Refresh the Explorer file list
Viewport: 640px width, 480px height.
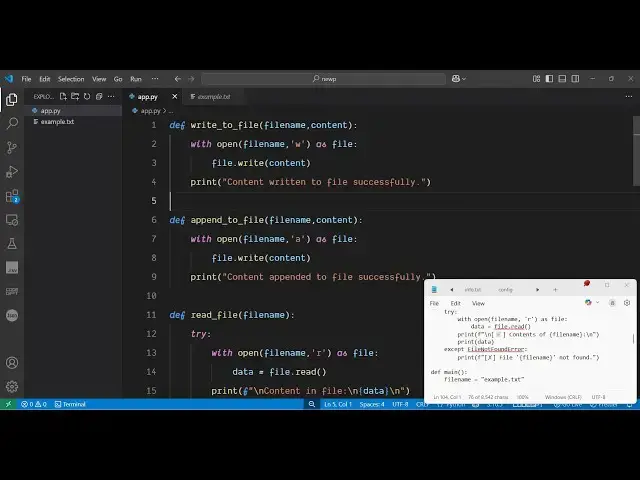click(x=87, y=96)
